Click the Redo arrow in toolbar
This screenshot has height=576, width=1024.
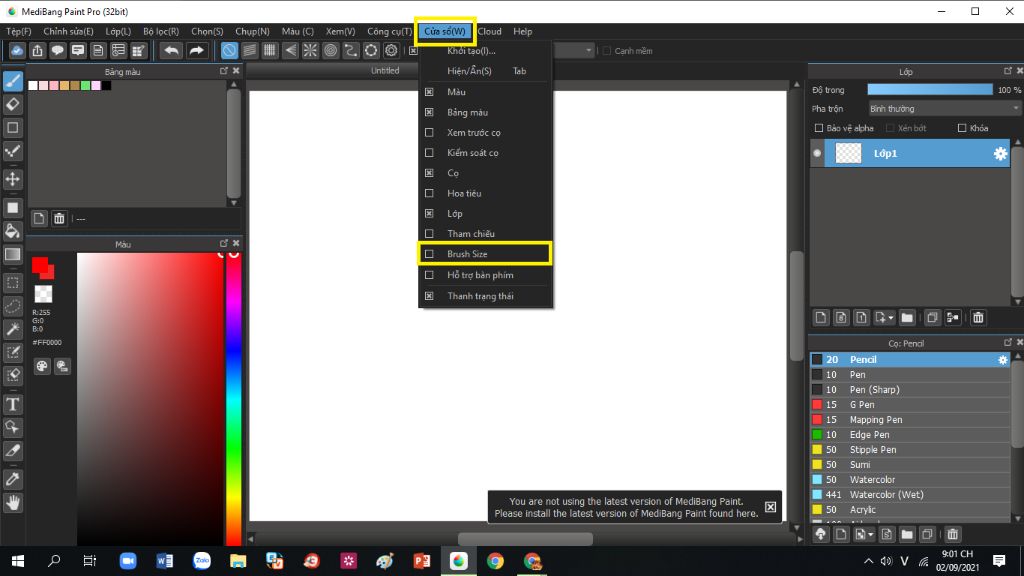pos(196,50)
